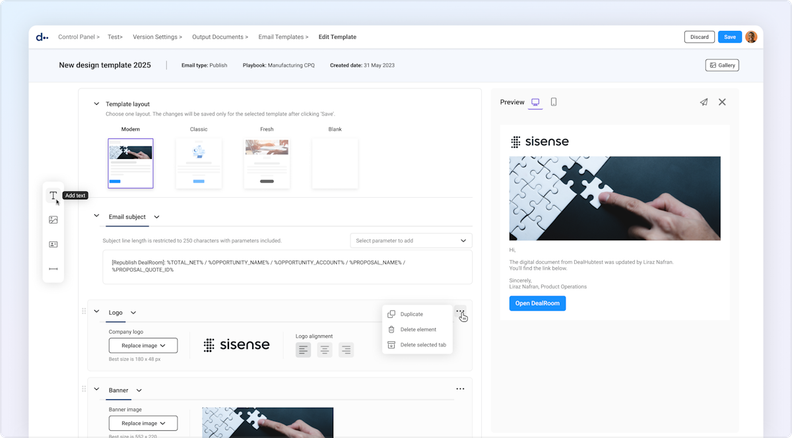Close the Preview panel

722,102
